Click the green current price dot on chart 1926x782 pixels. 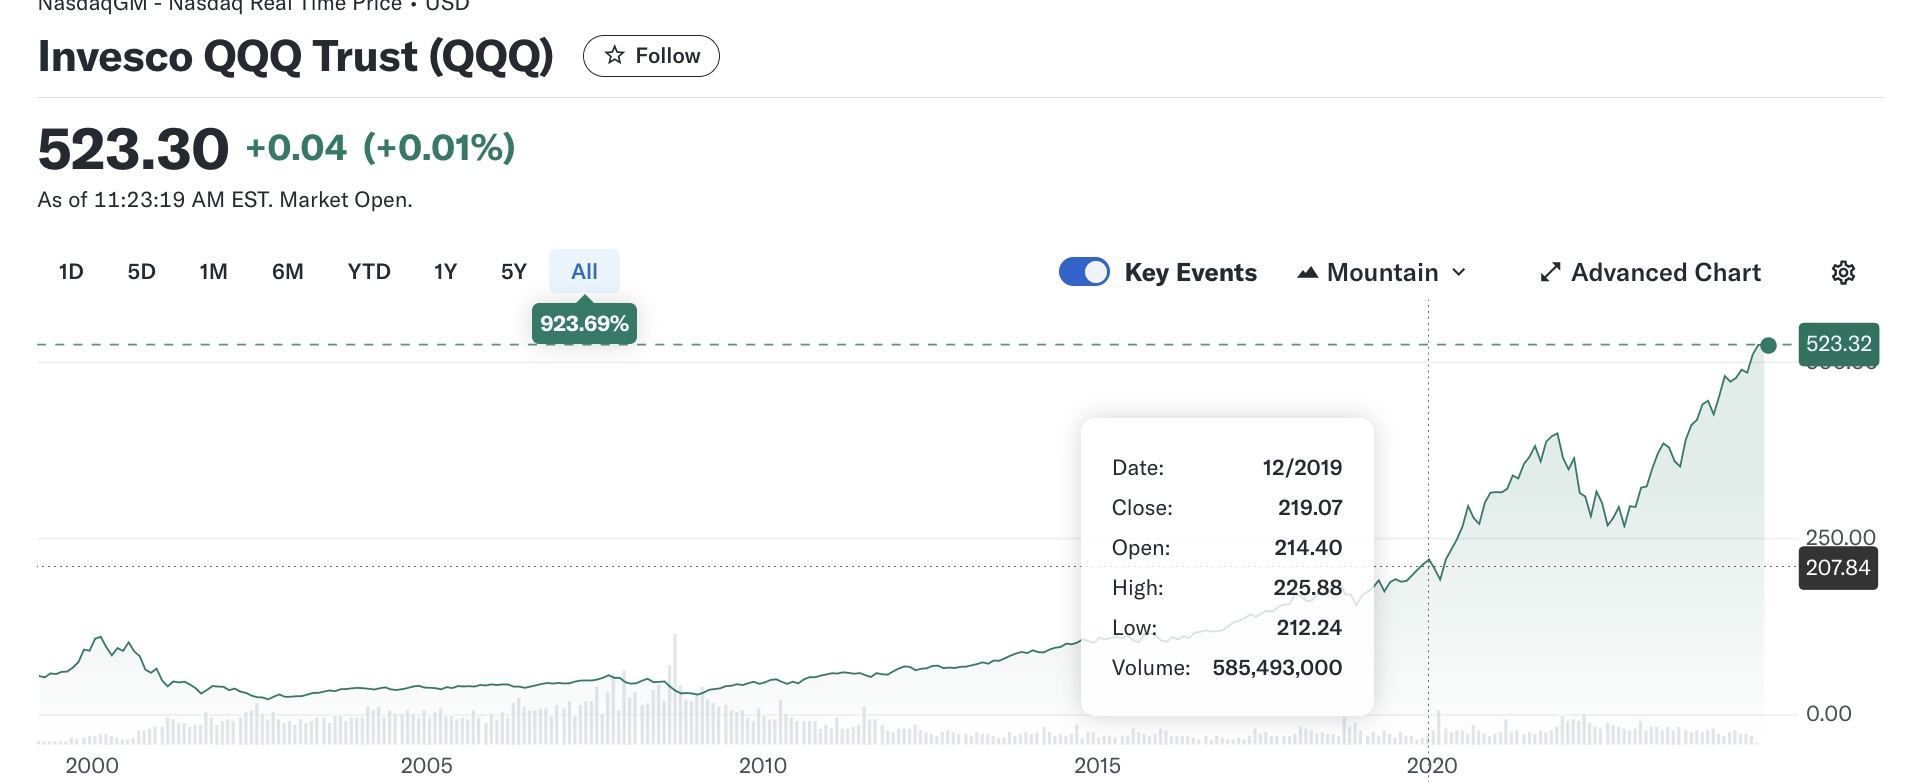(1768, 345)
